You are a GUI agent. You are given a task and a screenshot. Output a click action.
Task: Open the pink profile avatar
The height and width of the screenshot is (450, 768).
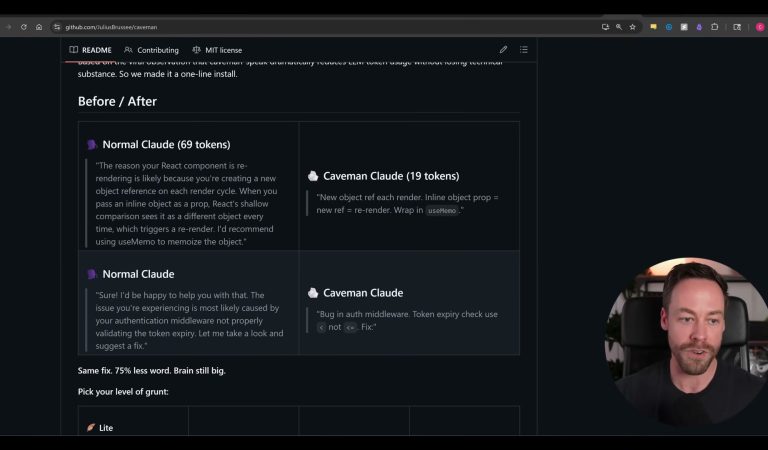[761, 27]
